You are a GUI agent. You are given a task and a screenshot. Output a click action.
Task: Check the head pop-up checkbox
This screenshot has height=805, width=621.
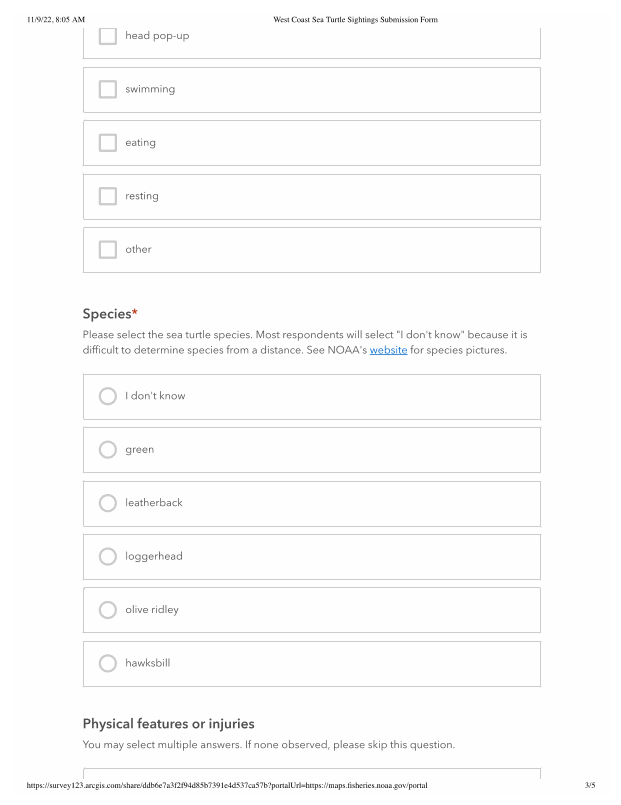point(108,36)
